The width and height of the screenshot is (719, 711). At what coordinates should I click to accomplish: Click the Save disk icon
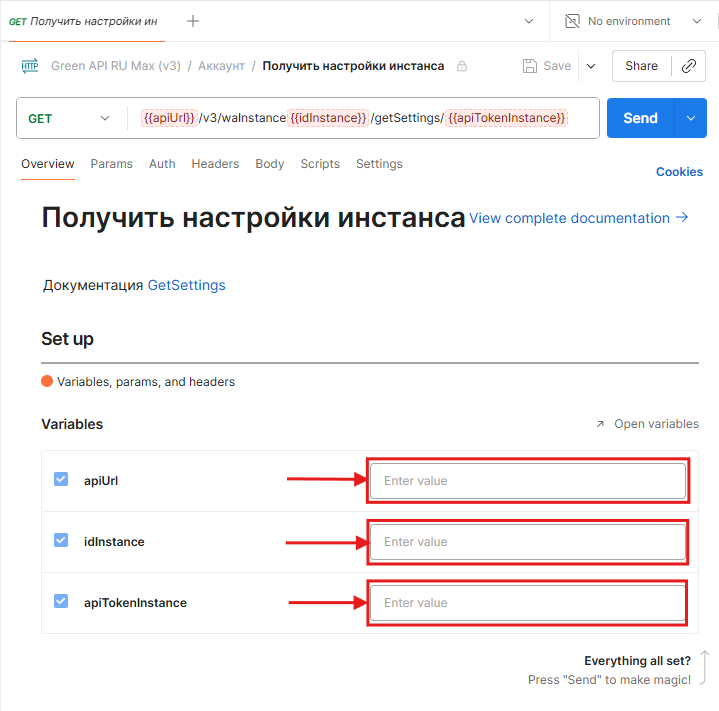pyautogui.click(x=530, y=66)
